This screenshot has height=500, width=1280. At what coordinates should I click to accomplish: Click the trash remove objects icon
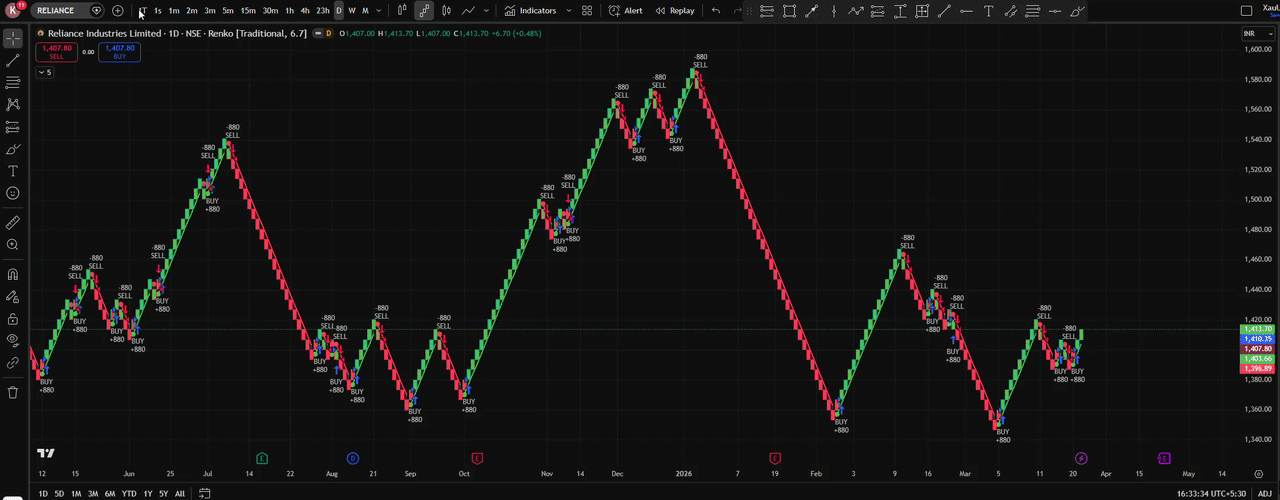pyautogui.click(x=13, y=392)
